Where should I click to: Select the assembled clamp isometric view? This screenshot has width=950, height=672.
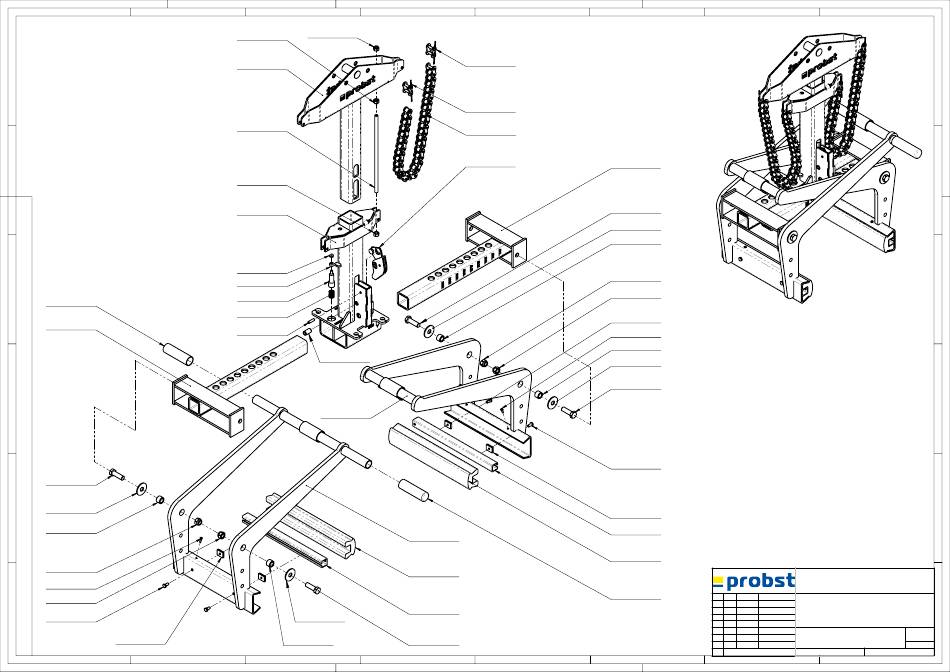click(819, 168)
